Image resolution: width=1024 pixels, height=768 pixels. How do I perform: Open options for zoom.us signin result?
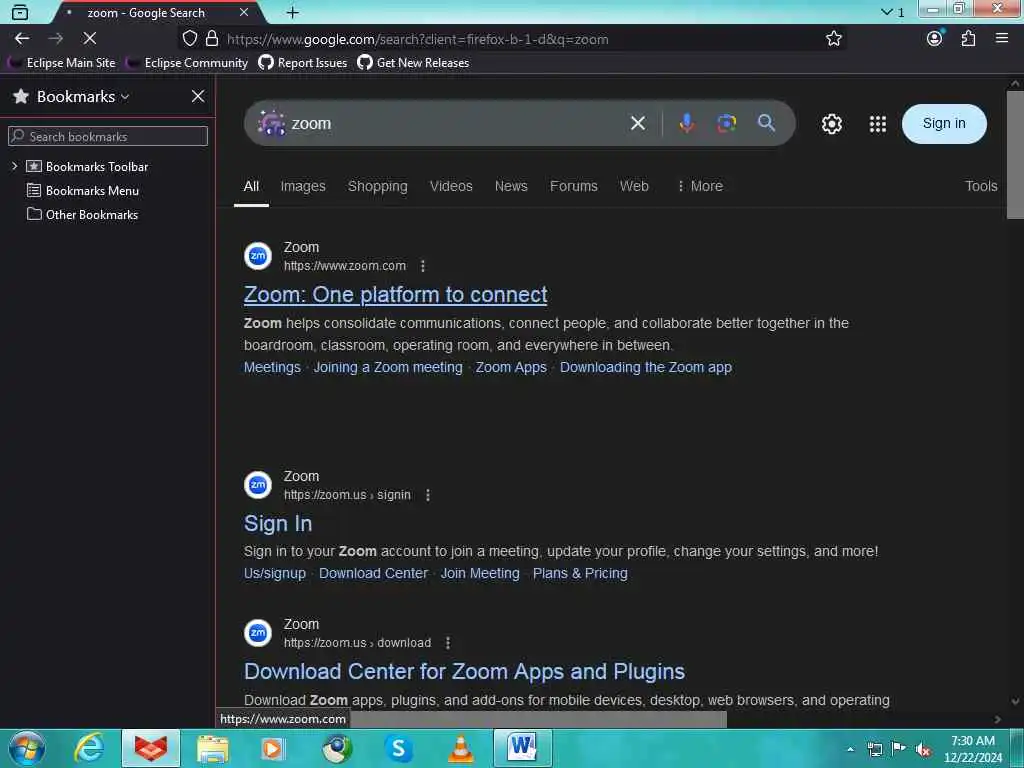[x=428, y=495]
